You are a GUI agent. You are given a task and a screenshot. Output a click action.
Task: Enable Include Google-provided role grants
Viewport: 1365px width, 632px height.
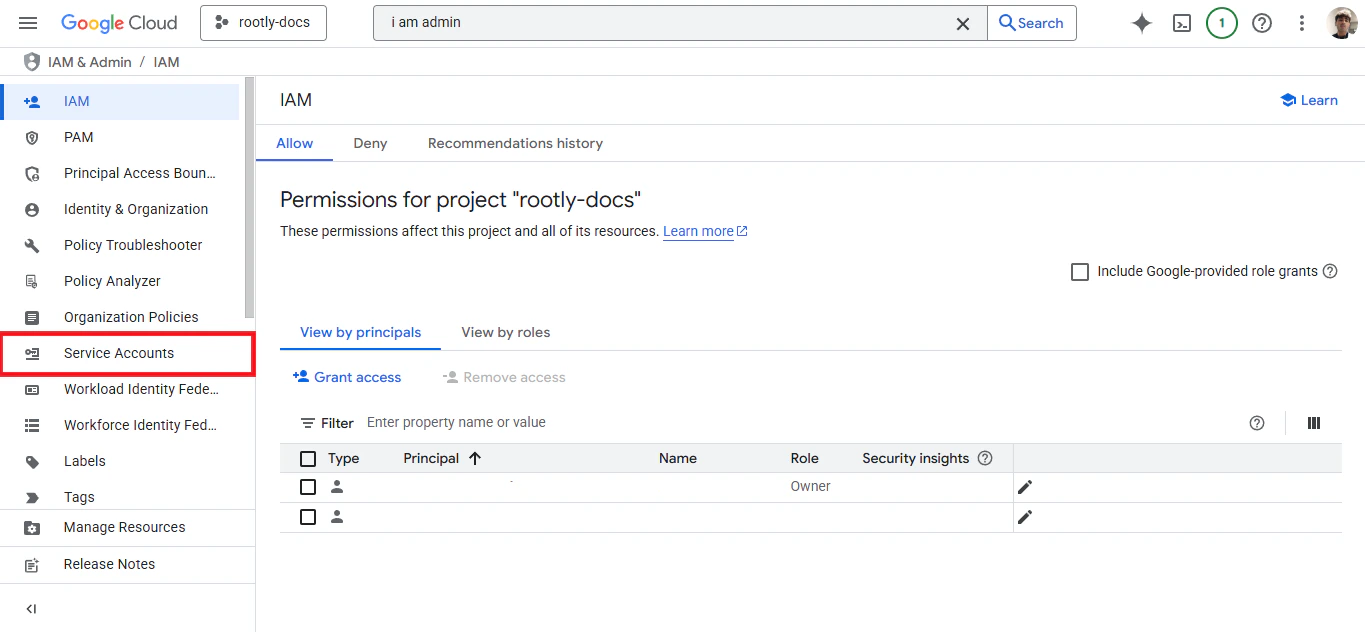pos(1079,271)
